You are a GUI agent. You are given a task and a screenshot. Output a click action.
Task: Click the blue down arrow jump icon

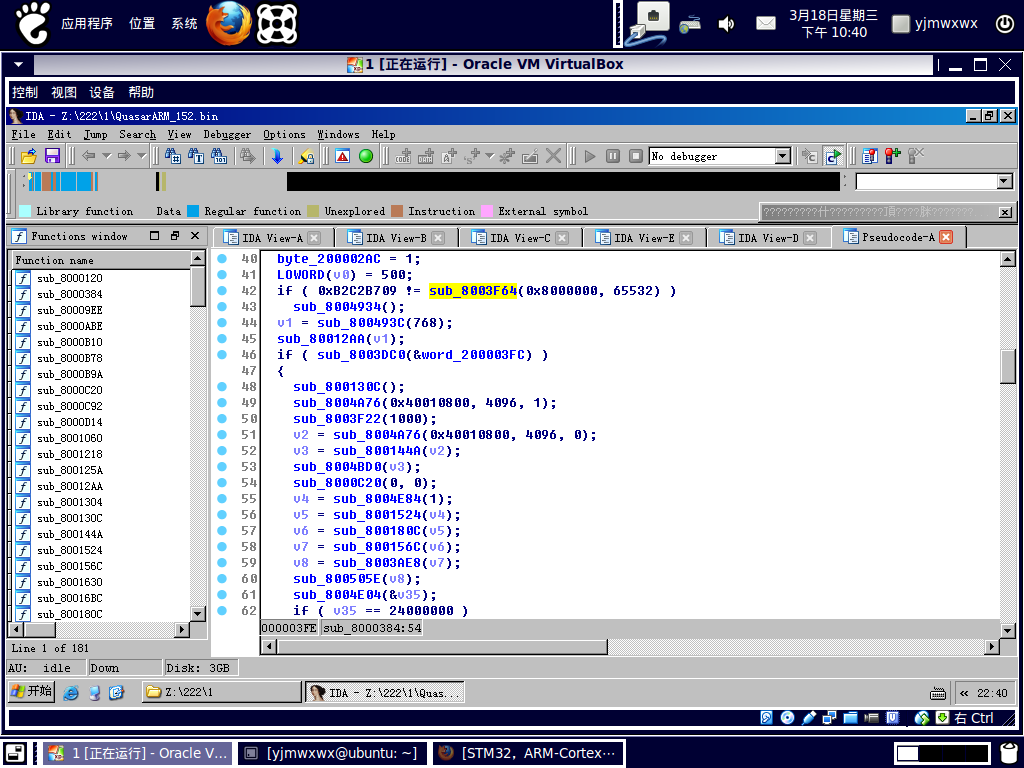(277, 156)
